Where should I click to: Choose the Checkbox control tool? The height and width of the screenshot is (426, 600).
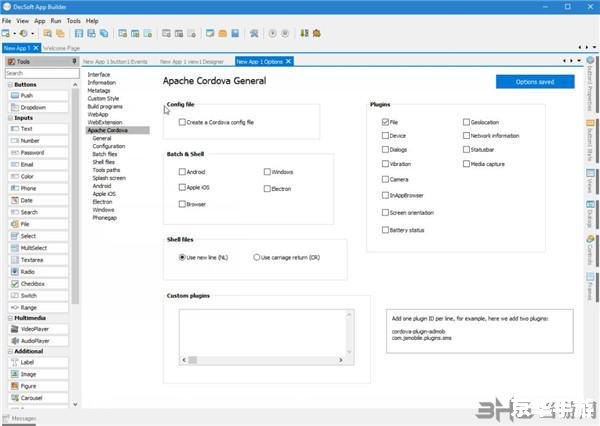pos(38,284)
